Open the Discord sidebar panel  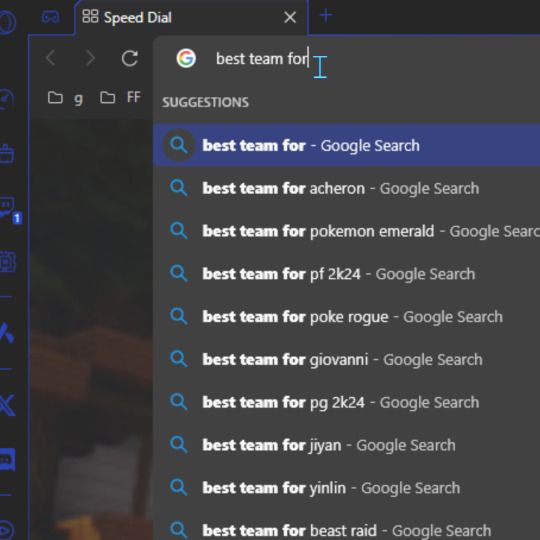pyautogui.click(x=7, y=459)
